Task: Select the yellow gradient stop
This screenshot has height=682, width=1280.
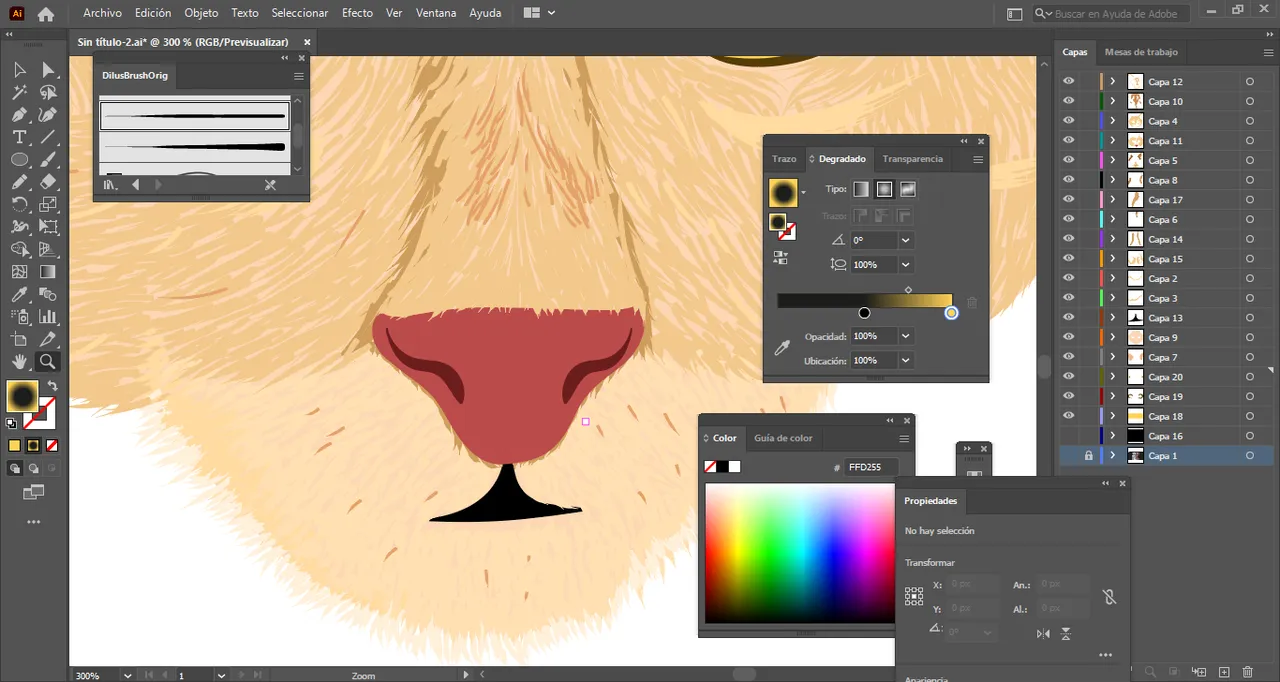Action: [x=951, y=313]
